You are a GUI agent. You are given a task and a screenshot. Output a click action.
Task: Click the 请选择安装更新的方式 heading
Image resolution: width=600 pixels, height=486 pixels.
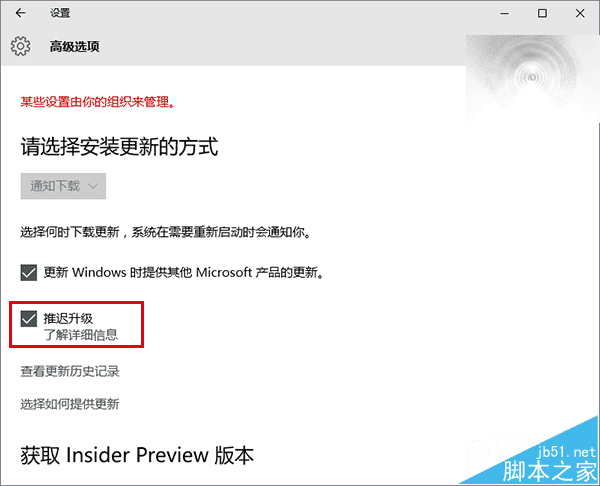[x=119, y=147]
